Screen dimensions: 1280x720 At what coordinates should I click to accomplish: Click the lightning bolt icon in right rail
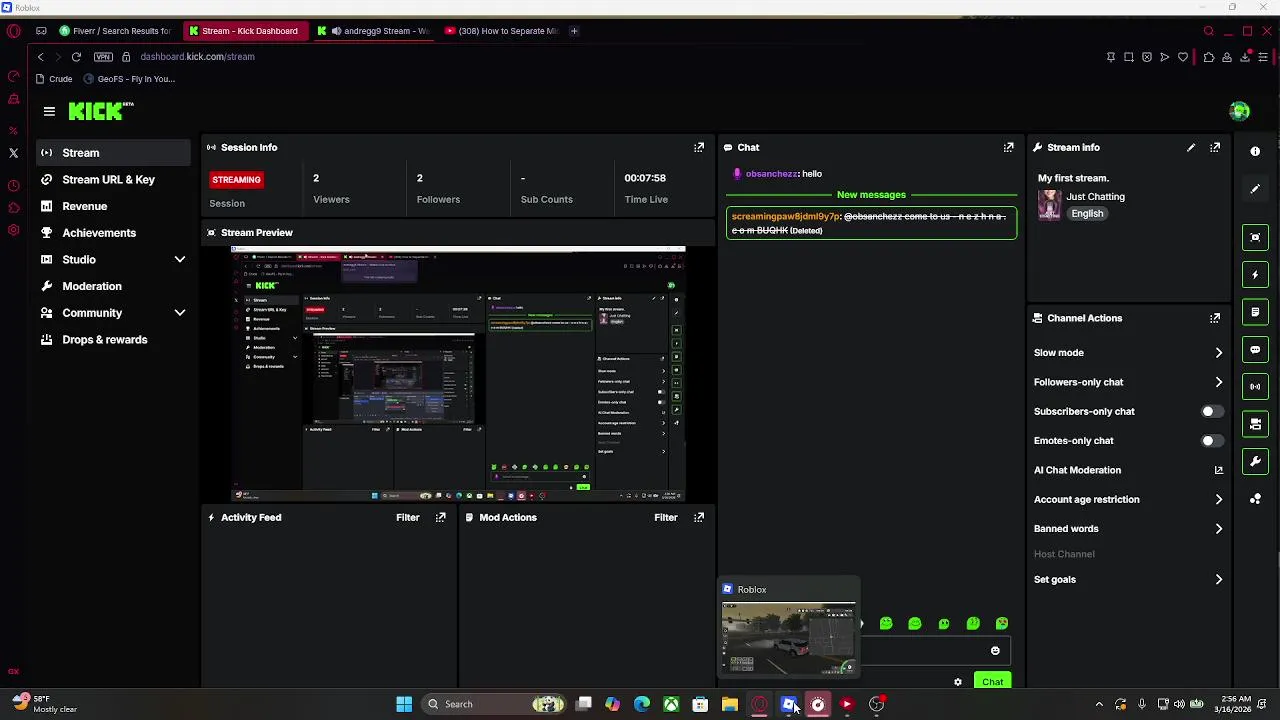1255,275
